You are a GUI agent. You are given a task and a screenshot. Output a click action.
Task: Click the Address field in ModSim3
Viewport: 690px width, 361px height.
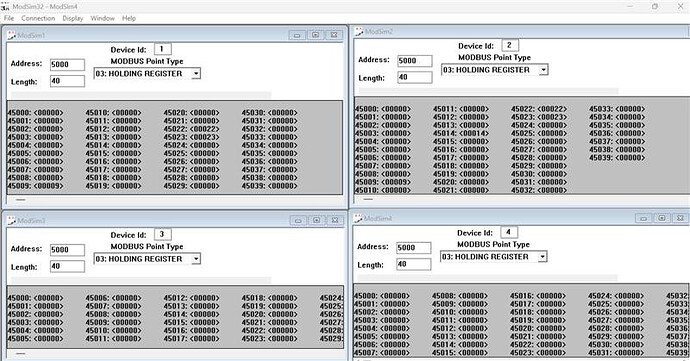pos(67,250)
